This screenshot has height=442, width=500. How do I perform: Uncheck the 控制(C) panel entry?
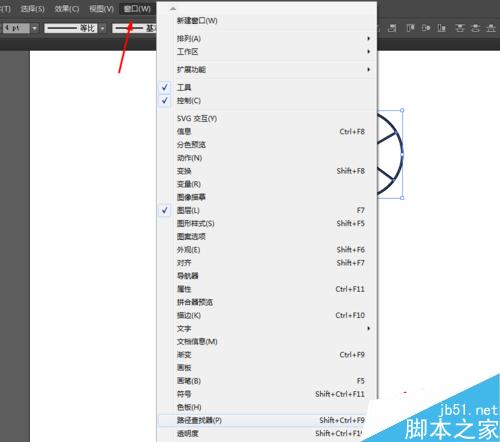pyautogui.click(x=267, y=101)
